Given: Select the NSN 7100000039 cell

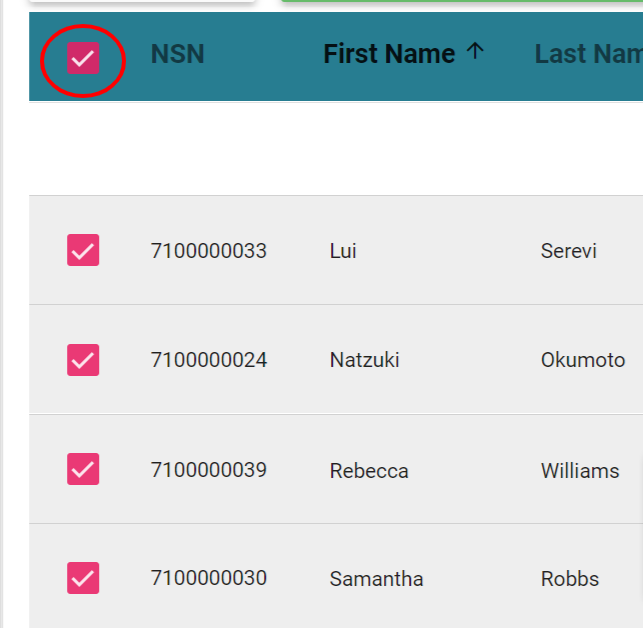Looking at the screenshot, I should click(209, 470).
